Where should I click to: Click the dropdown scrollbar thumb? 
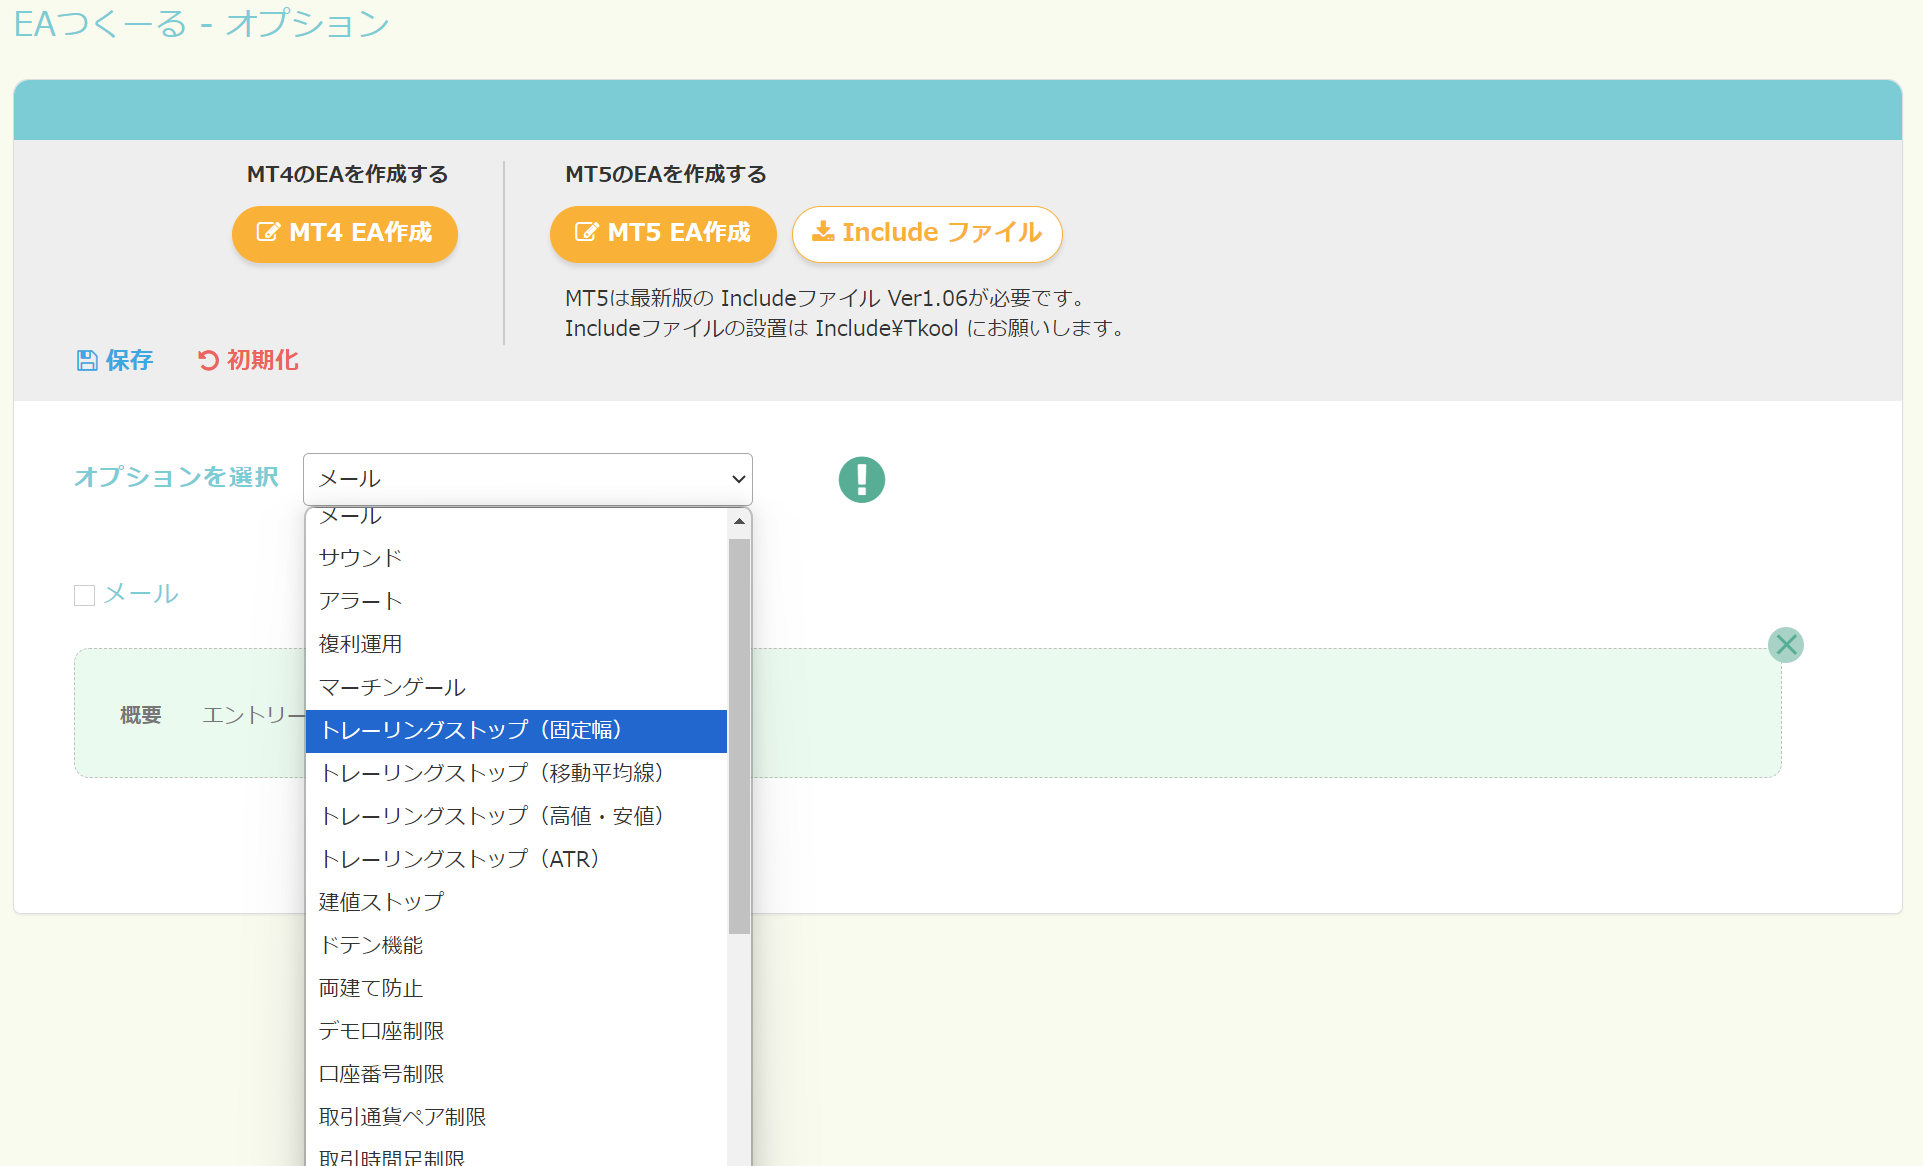pyautogui.click(x=739, y=735)
